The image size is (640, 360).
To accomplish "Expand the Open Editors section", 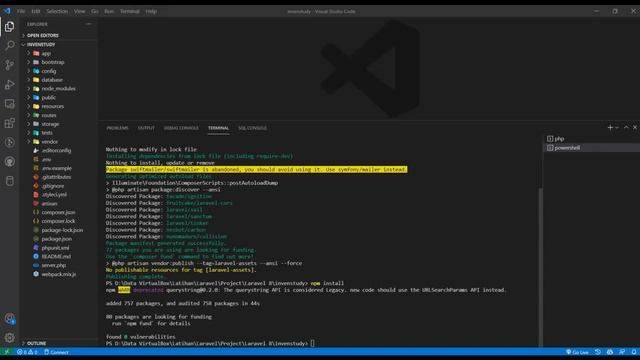I will [x=59, y=36].
